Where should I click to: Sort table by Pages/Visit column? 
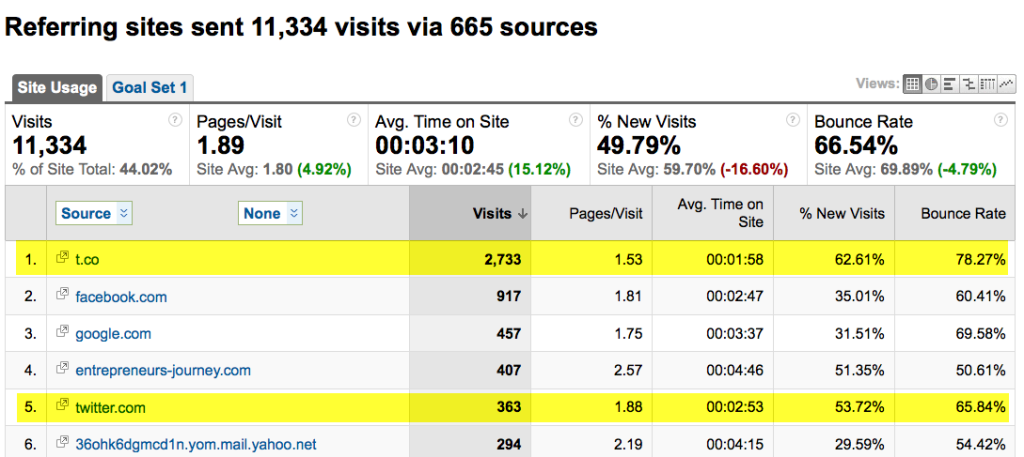(592, 213)
